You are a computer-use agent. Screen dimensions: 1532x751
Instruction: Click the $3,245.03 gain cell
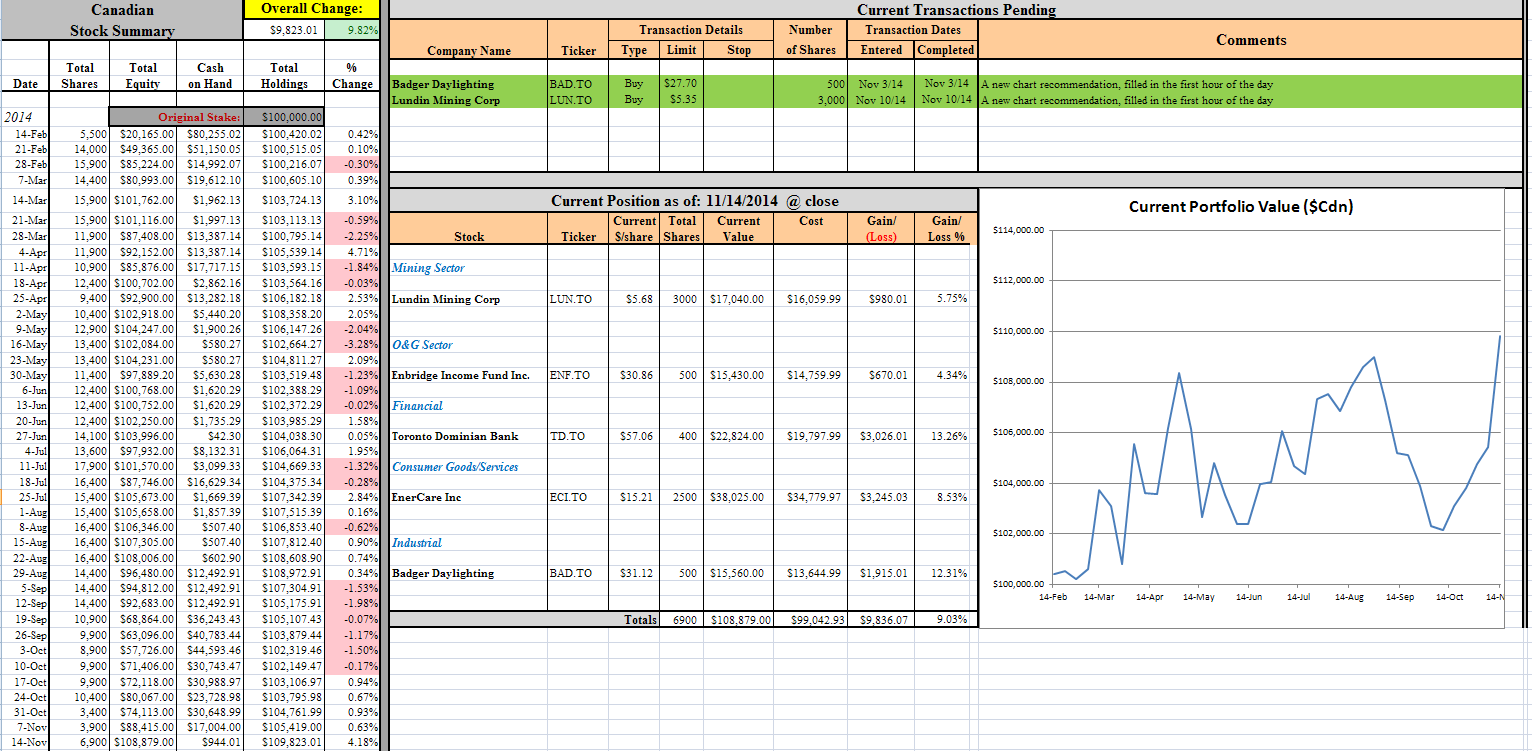click(883, 497)
